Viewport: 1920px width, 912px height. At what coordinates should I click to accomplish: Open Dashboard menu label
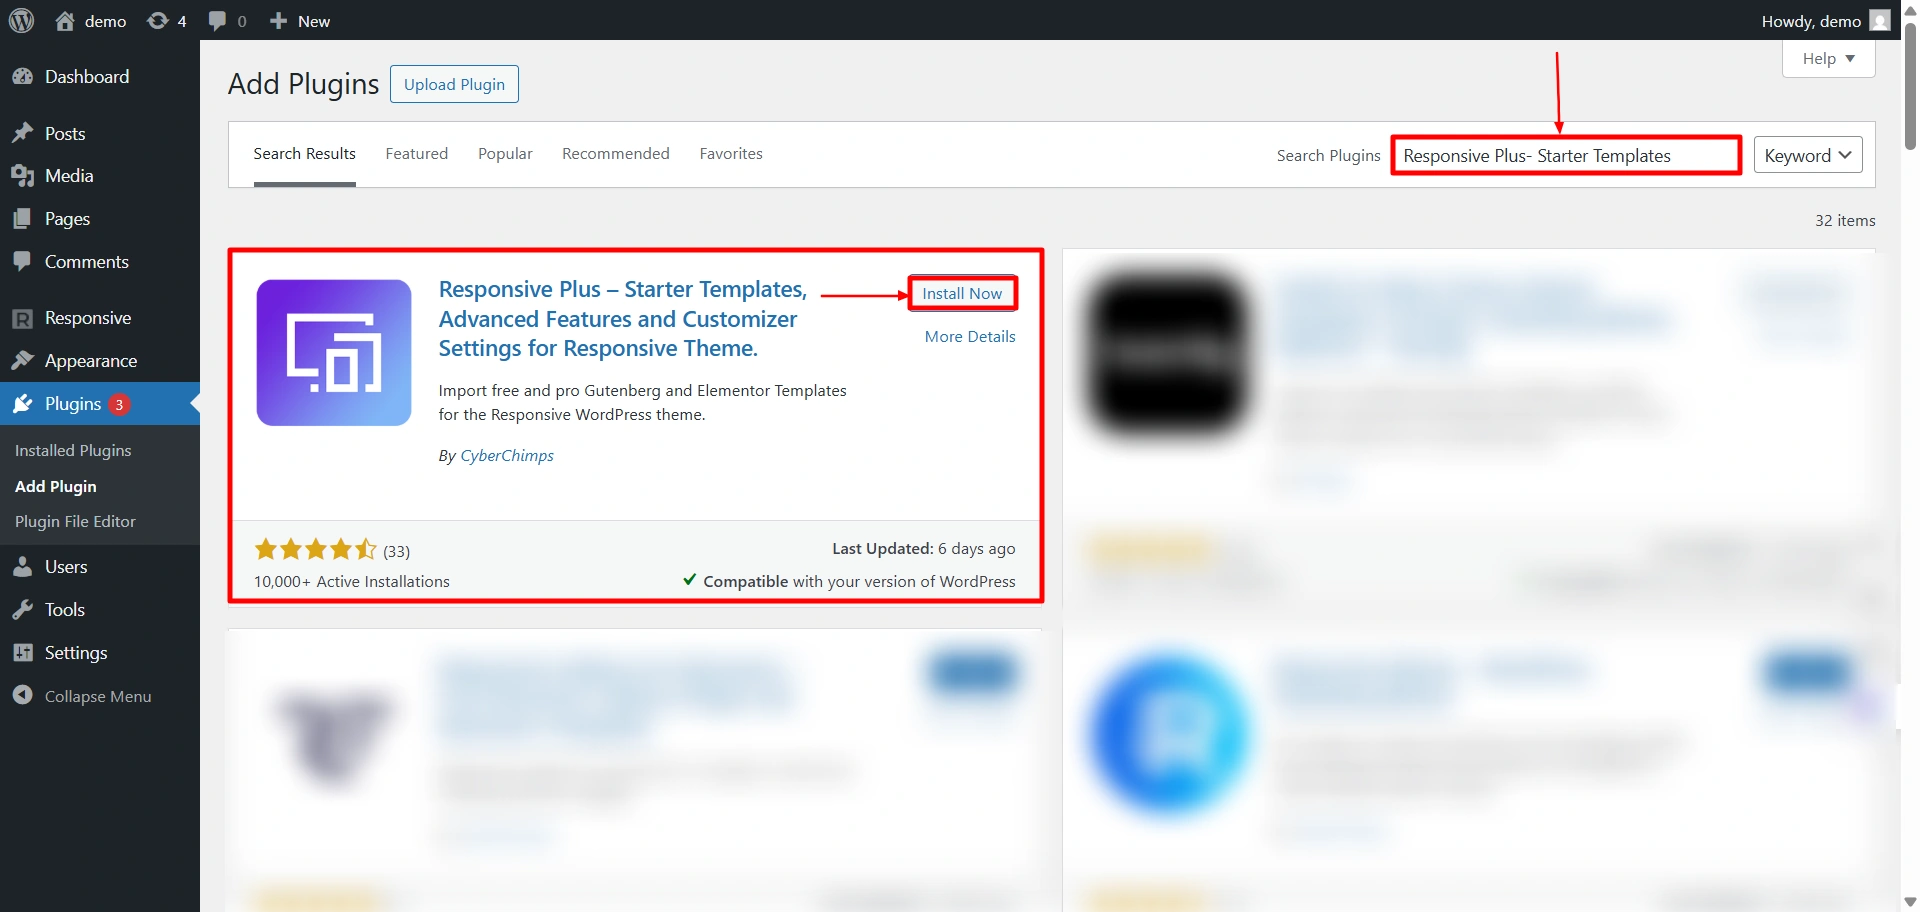87,77
